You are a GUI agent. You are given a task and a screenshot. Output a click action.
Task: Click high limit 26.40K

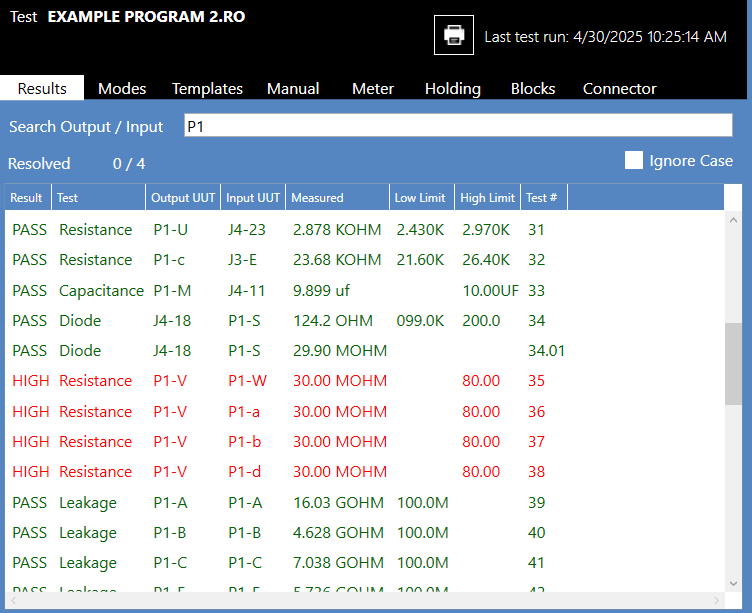(x=486, y=259)
